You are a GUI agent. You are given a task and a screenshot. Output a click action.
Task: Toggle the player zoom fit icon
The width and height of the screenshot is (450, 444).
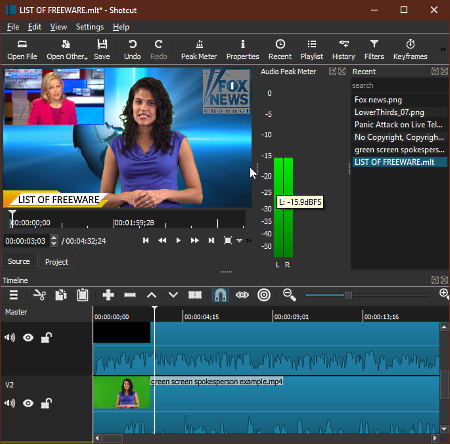coord(228,240)
